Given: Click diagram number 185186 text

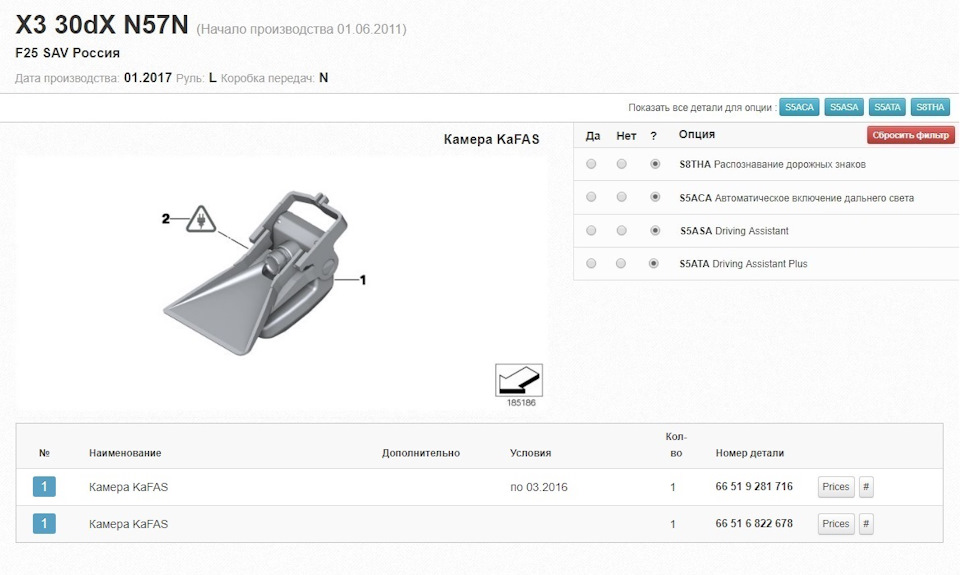Looking at the screenshot, I should click(x=521, y=403).
